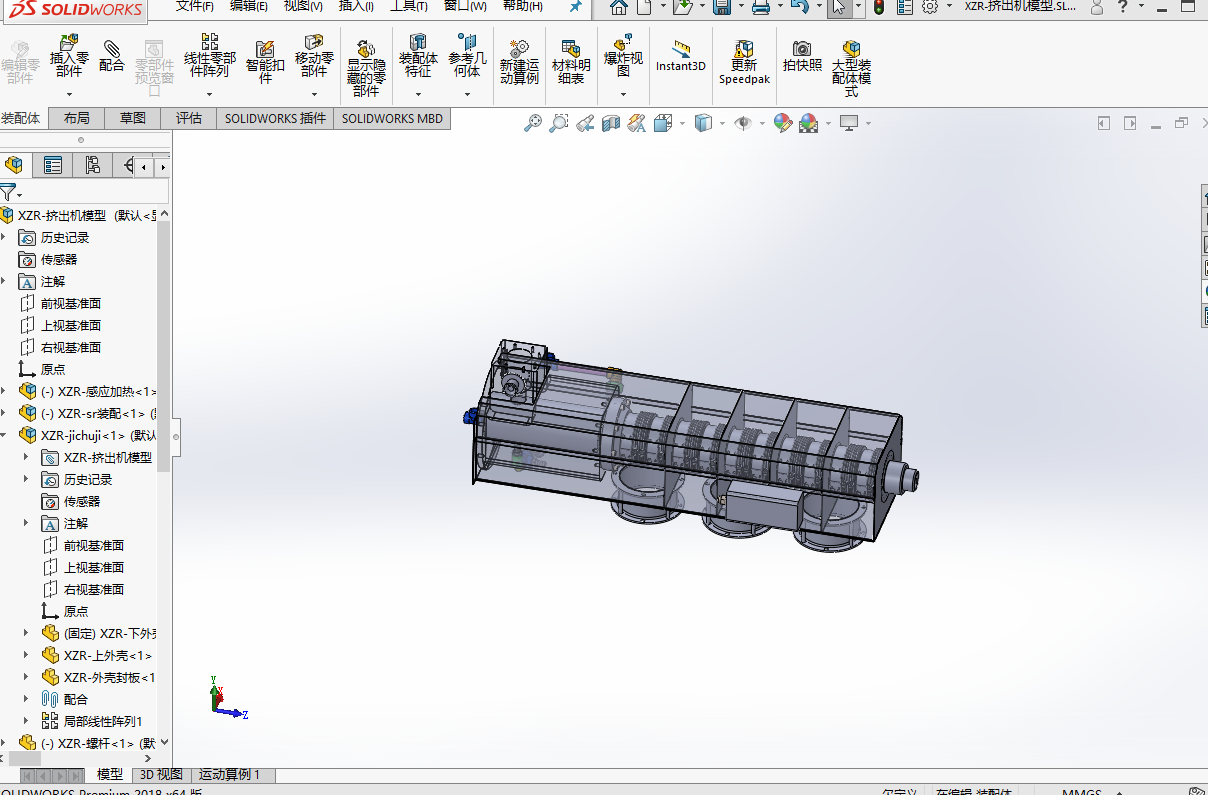Click Zoom to Area icon in view toolbar
1208x795 pixels.
click(x=559, y=123)
